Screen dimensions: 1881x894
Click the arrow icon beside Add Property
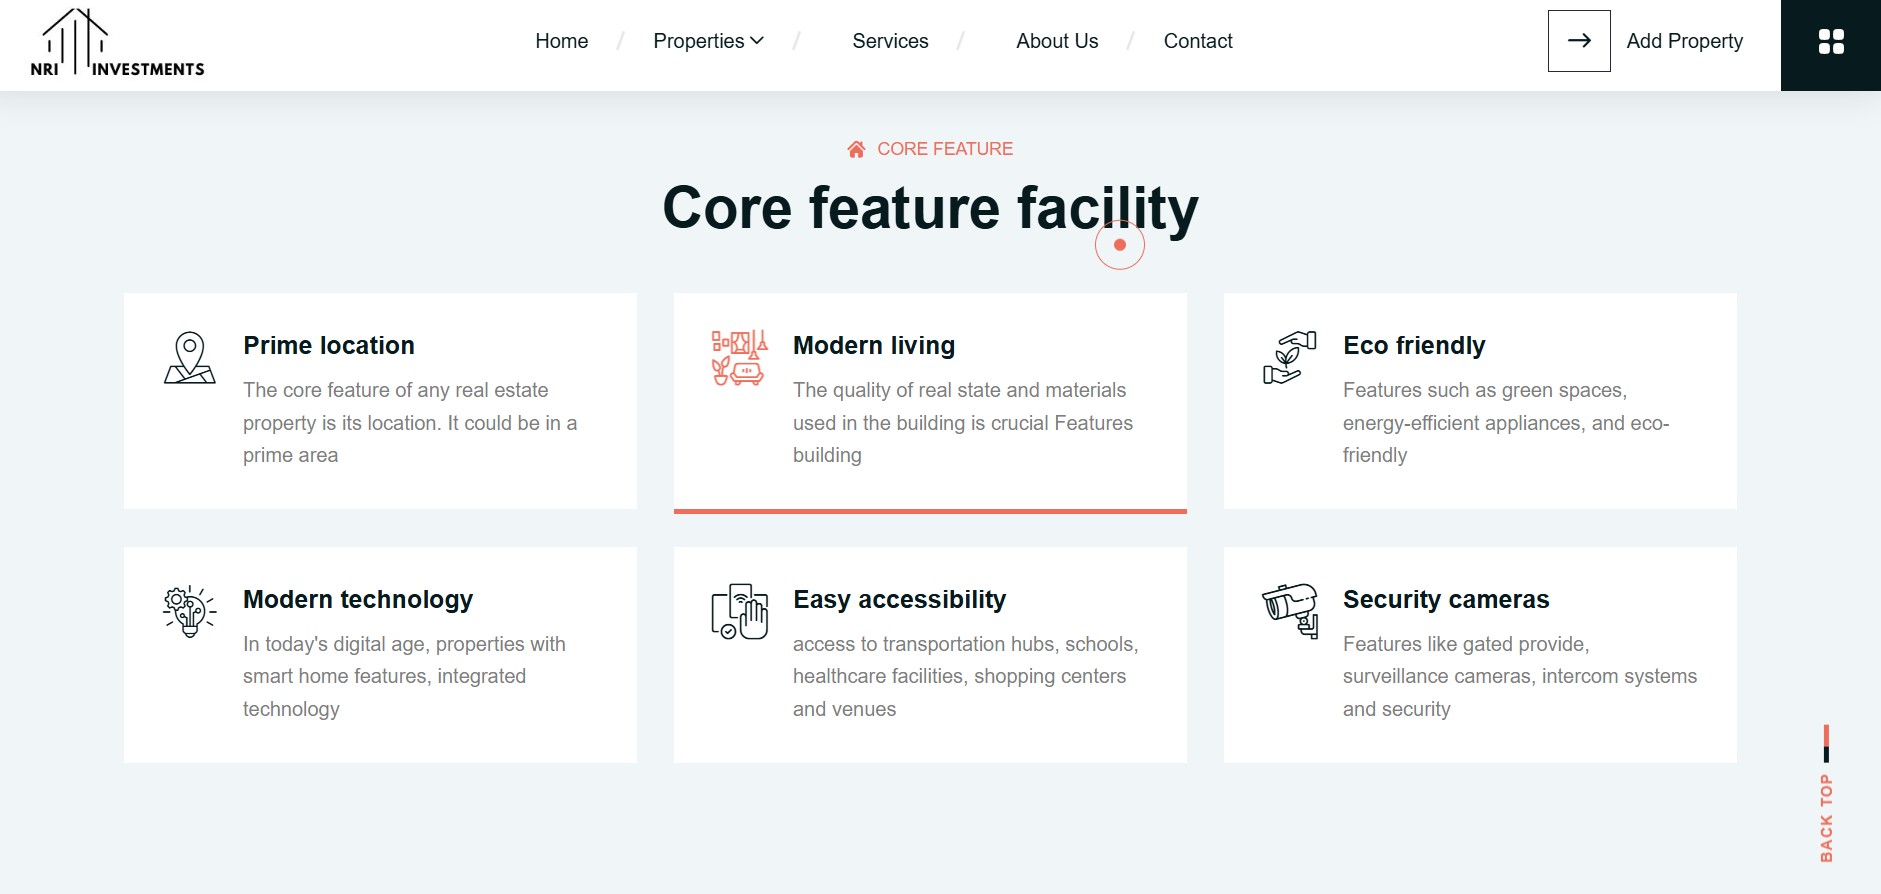point(1578,41)
